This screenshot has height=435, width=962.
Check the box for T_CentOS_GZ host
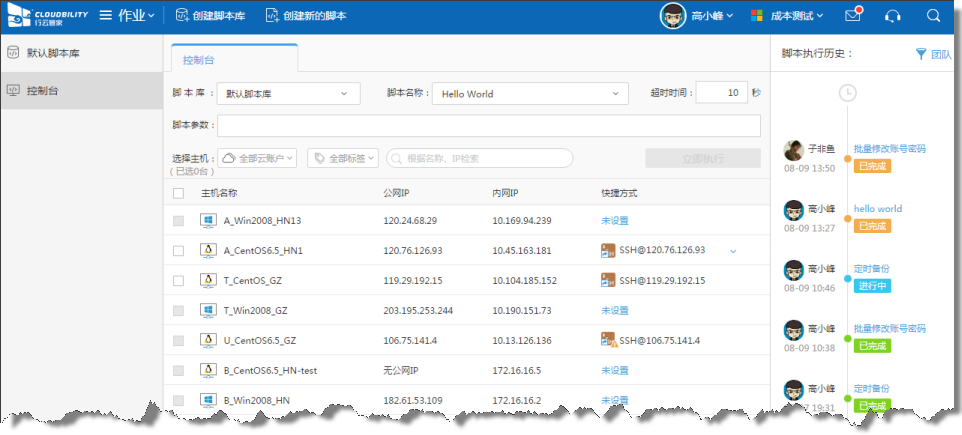179,281
